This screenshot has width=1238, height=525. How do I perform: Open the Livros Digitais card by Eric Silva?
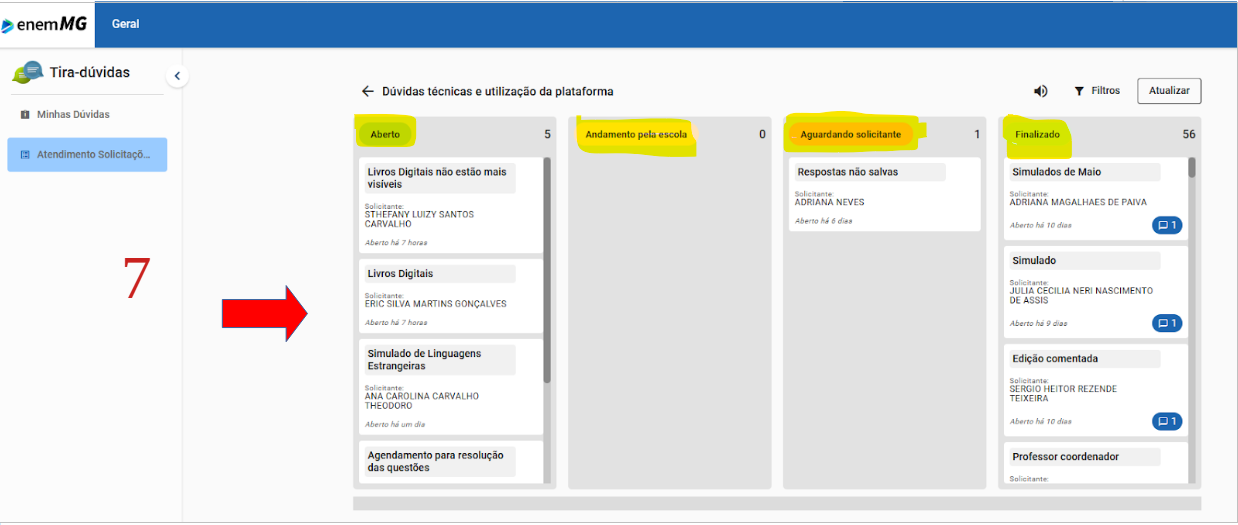click(x=451, y=296)
